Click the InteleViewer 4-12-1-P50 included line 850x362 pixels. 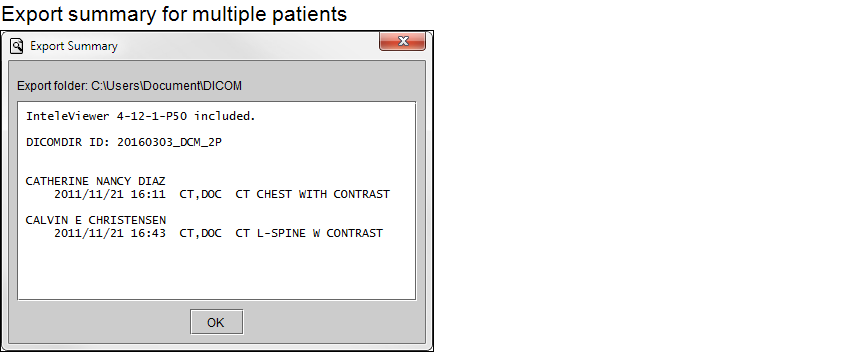pos(140,116)
